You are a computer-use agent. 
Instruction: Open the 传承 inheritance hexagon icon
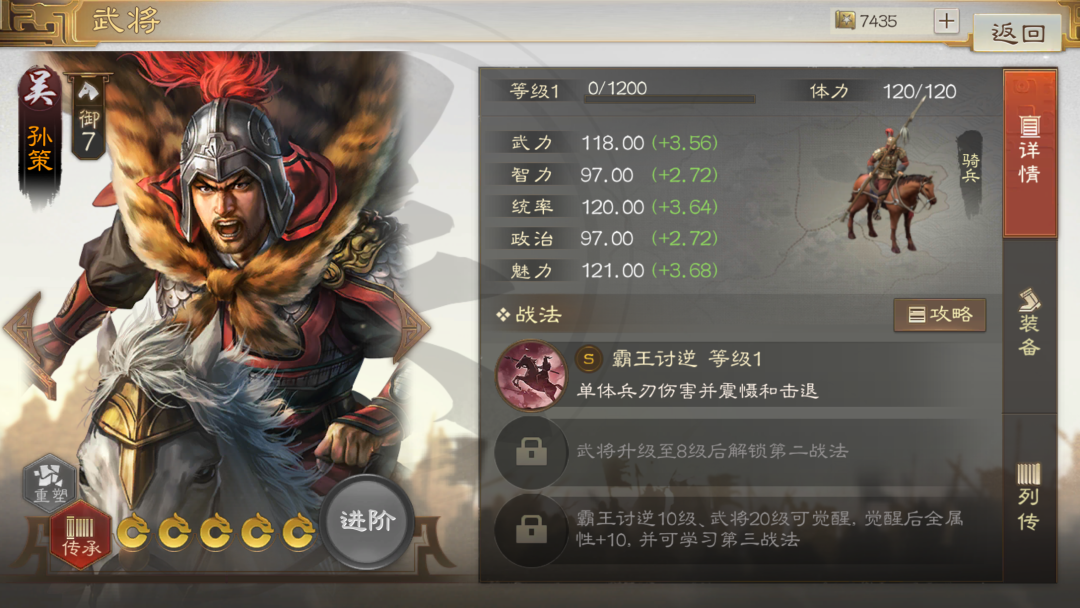80,536
